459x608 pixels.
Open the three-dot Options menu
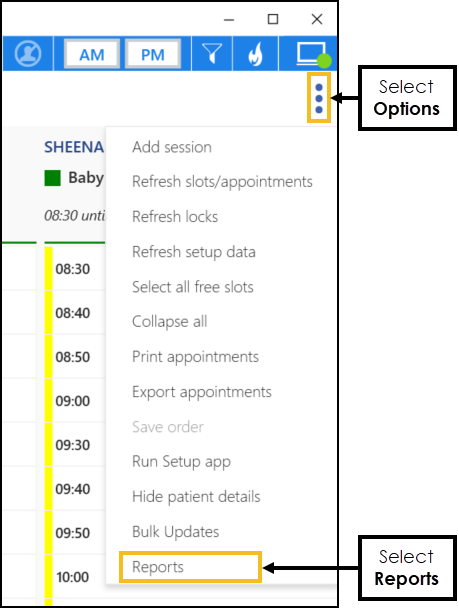[319, 98]
